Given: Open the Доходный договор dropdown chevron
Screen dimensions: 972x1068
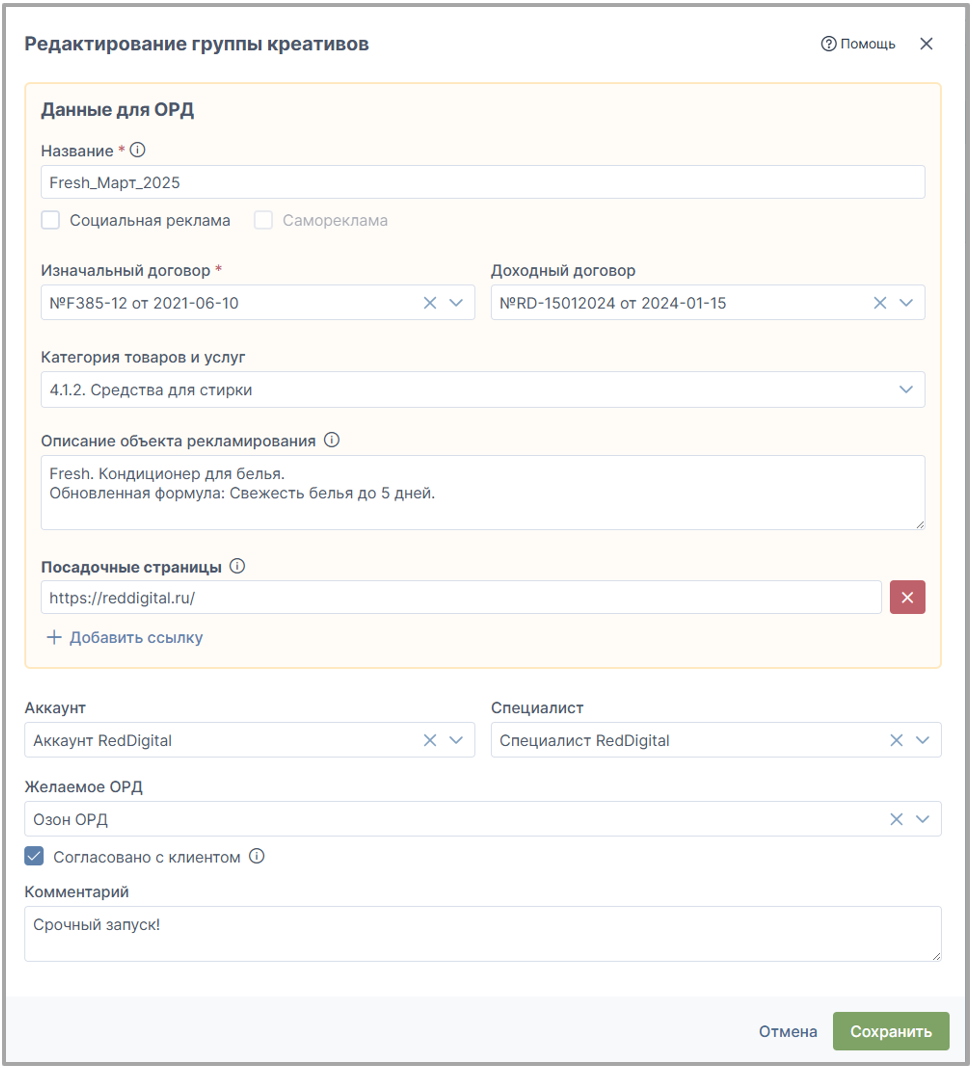Looking at the screenshot, I should coord(906,303).
